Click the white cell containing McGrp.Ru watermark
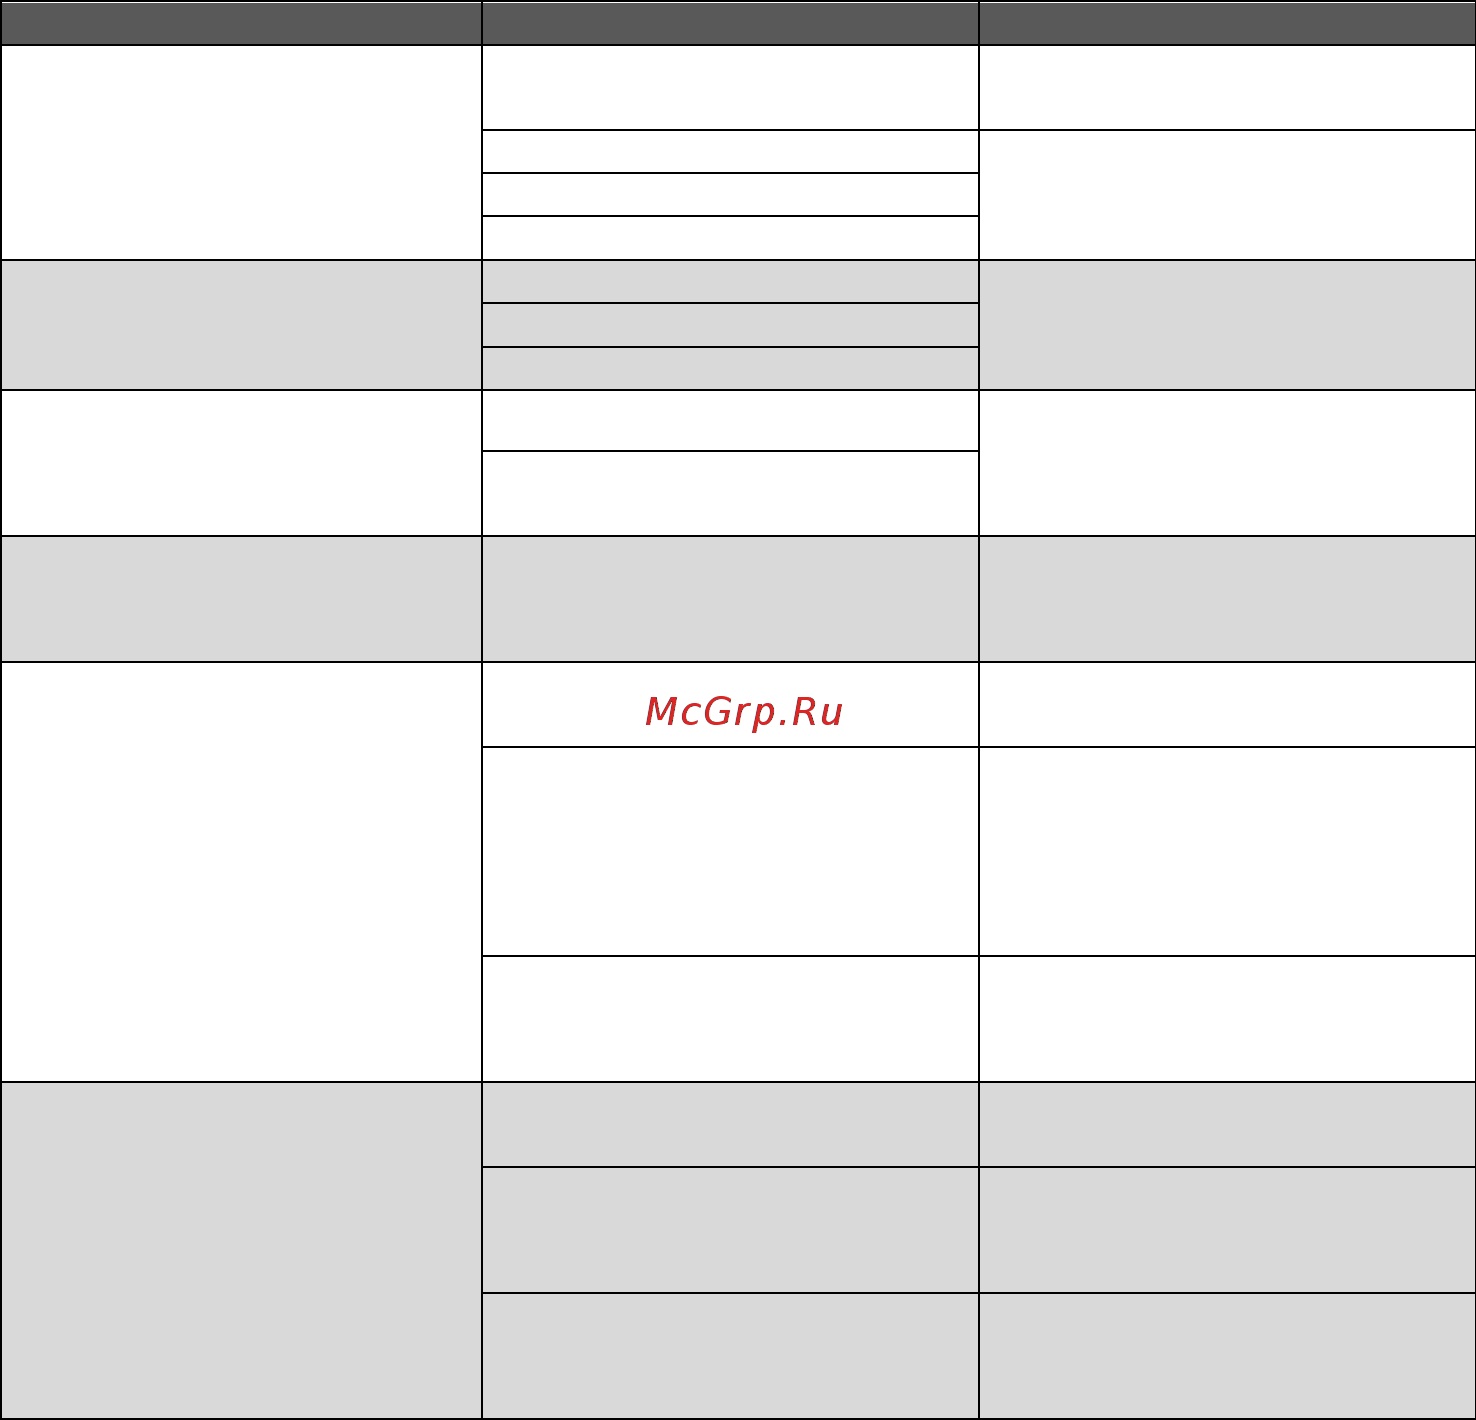This screenshot has height=1420, width=1476. [730, 704]
